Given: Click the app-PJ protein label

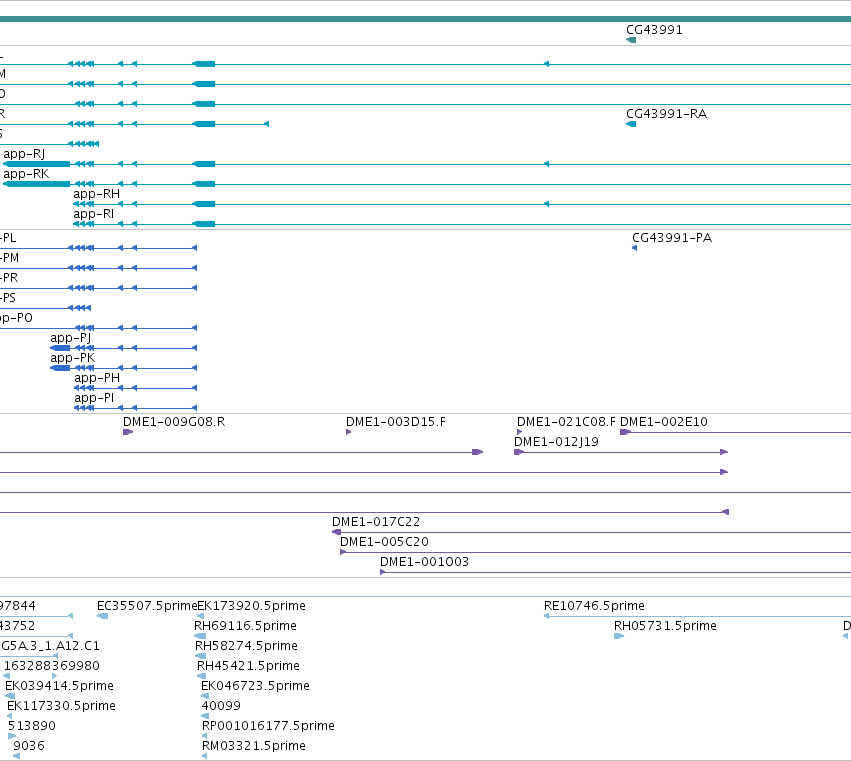Looking at the screenshot, I should pos(71,338).
